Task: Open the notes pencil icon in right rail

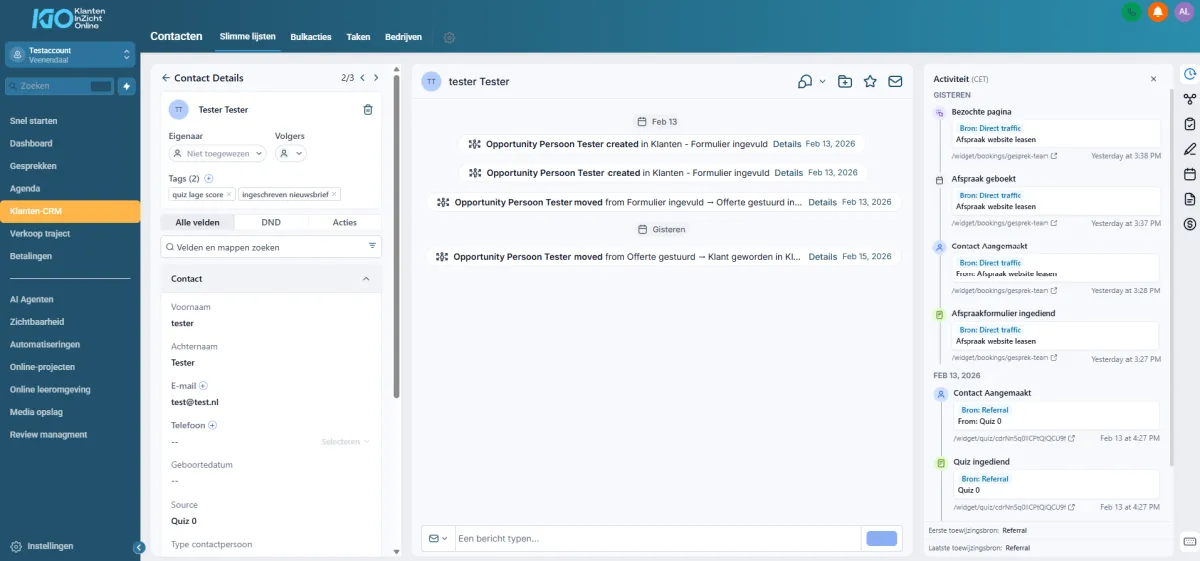Action: (1190, 149)
